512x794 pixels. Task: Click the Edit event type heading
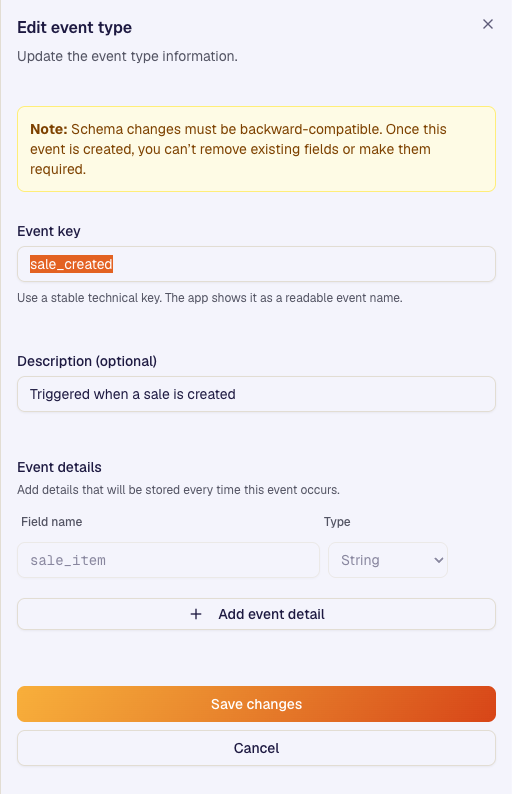tap(74, 27)
